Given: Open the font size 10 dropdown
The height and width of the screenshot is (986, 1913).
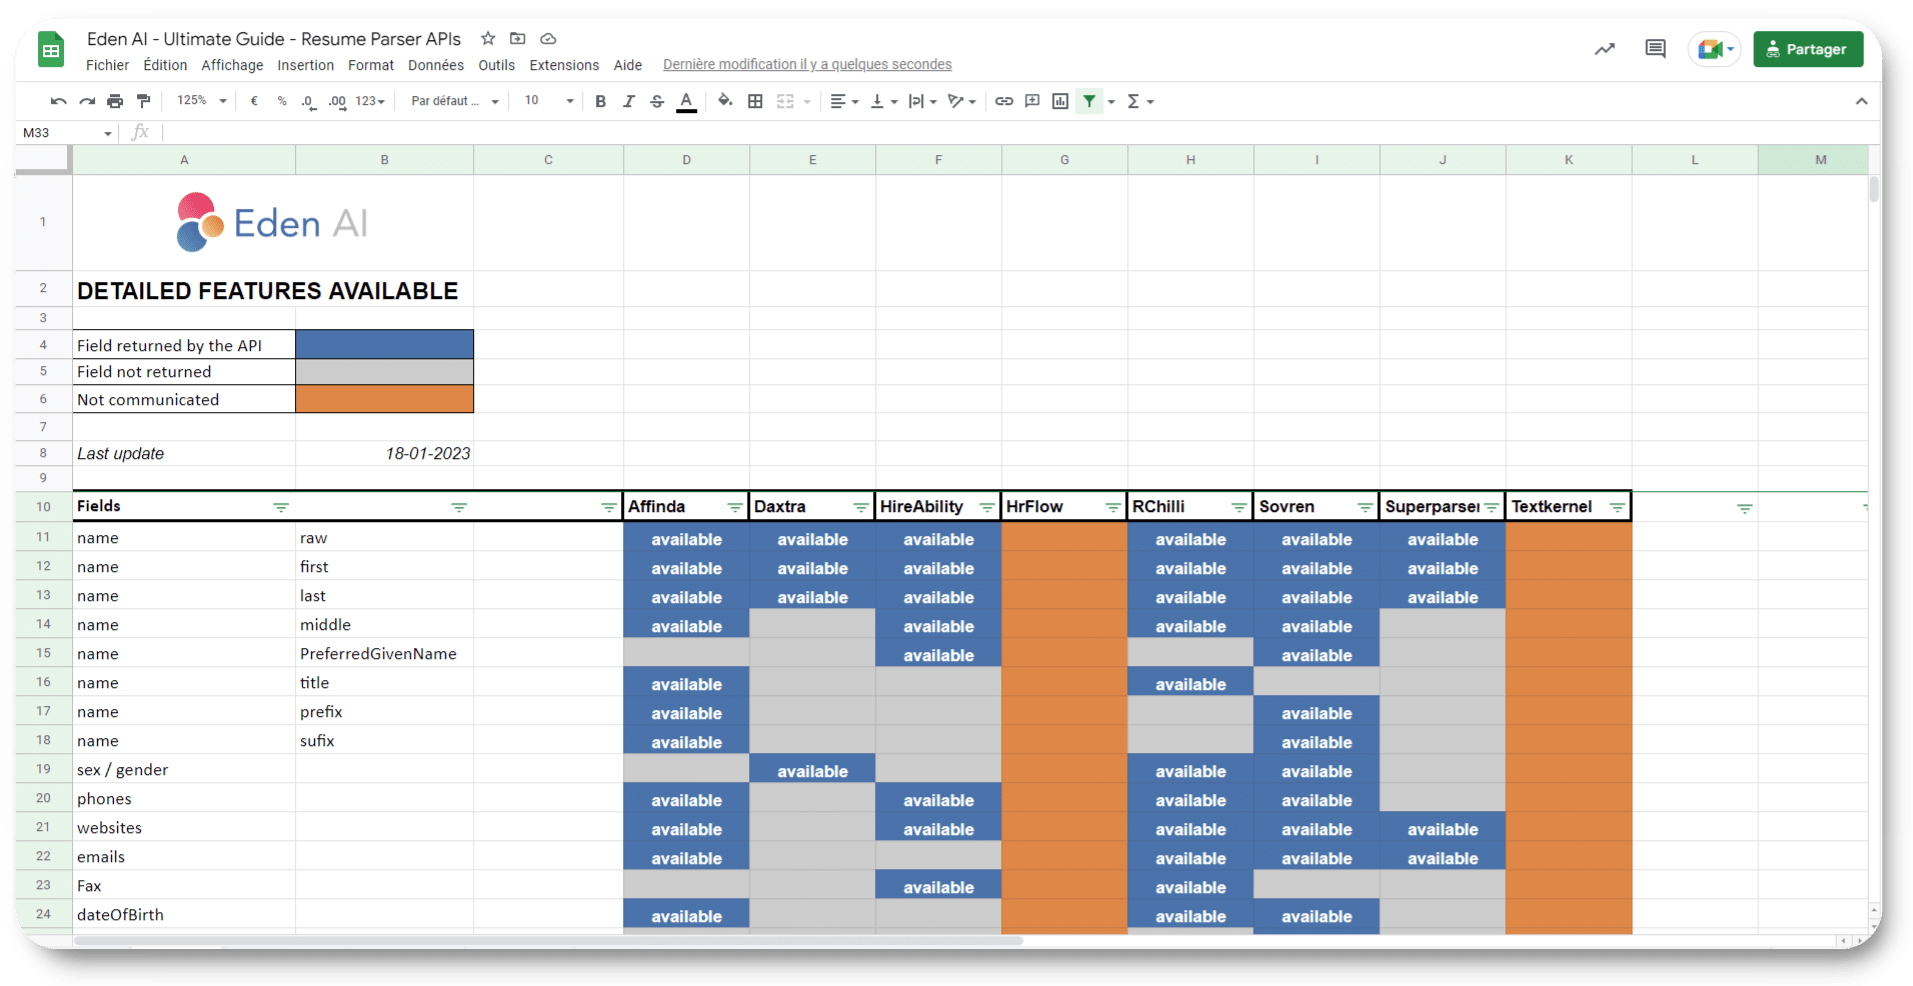Looking at the screenshot, I should tap(549, 101).
